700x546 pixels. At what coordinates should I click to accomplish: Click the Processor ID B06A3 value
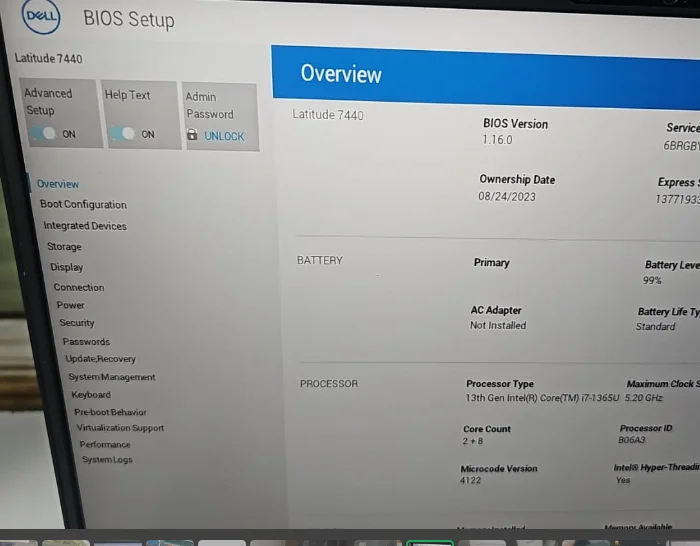[x=631, y=440]
